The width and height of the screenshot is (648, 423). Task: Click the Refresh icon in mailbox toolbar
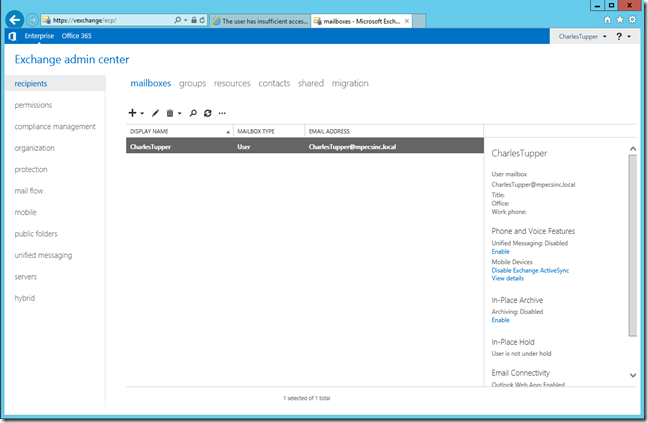[x=207, y=113]
